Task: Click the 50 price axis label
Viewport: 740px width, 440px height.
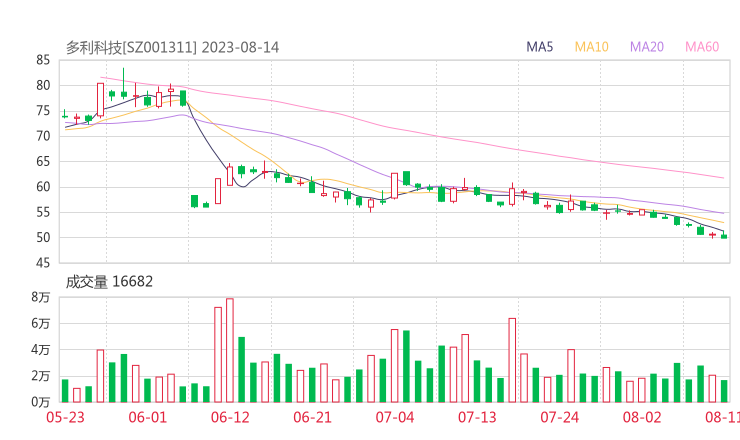Action: click(42, 237)
